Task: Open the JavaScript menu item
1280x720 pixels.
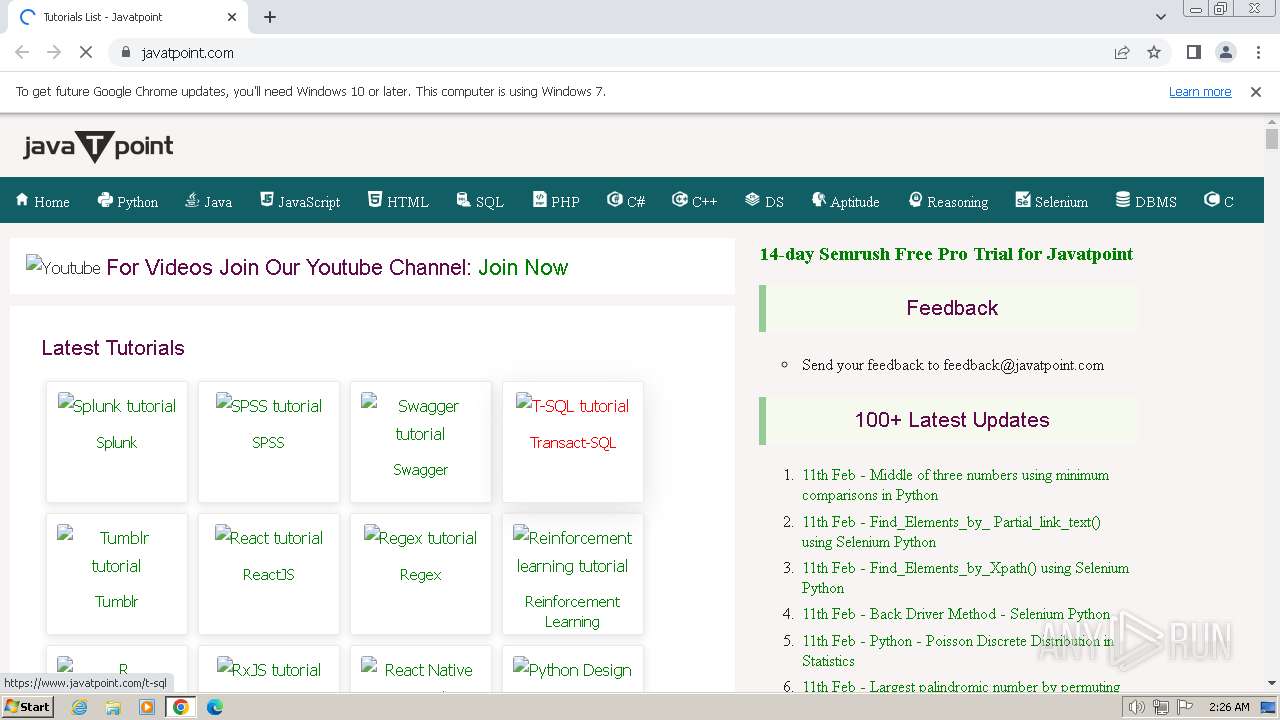Action: click(x=300, y=201)
